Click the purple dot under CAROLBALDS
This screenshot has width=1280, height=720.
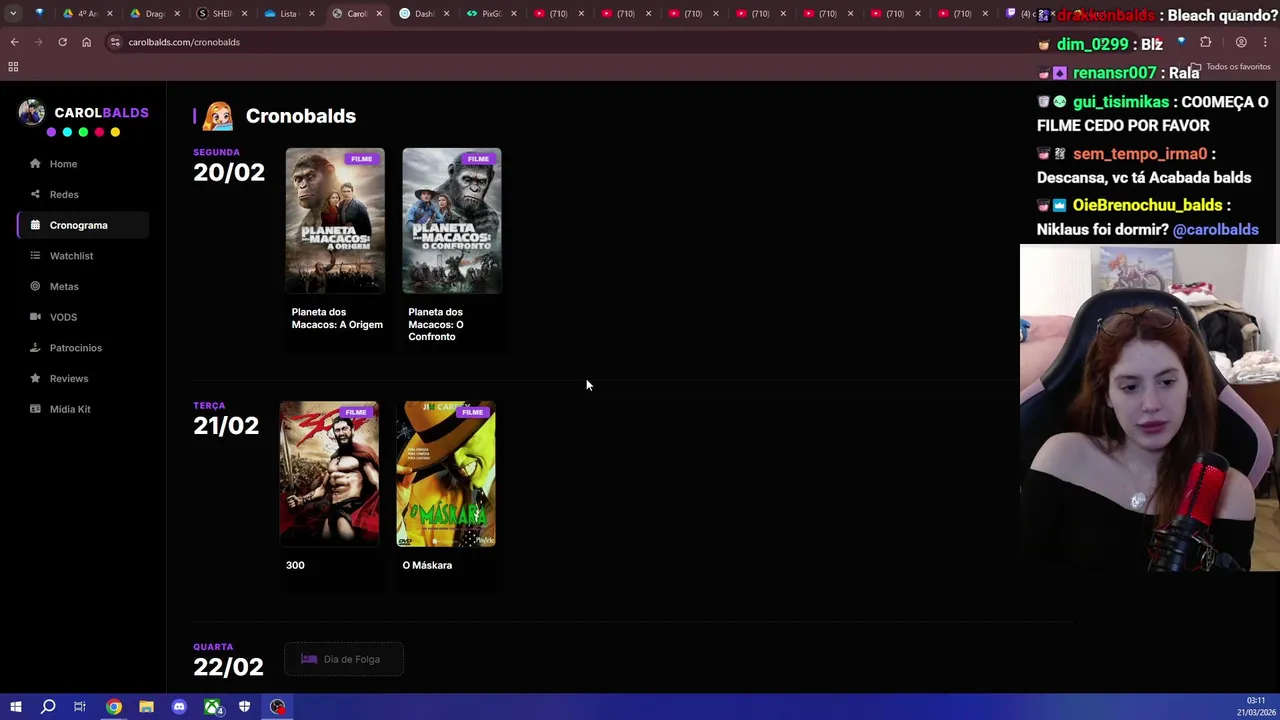click(x=51, y=132)
